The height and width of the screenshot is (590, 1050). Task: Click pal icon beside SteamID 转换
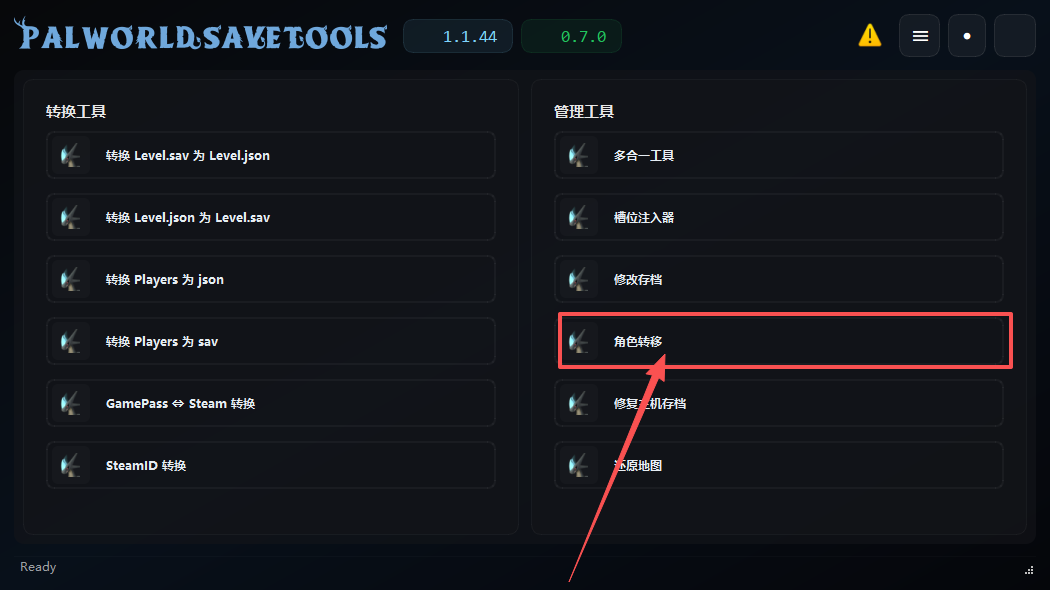(70, 465)
